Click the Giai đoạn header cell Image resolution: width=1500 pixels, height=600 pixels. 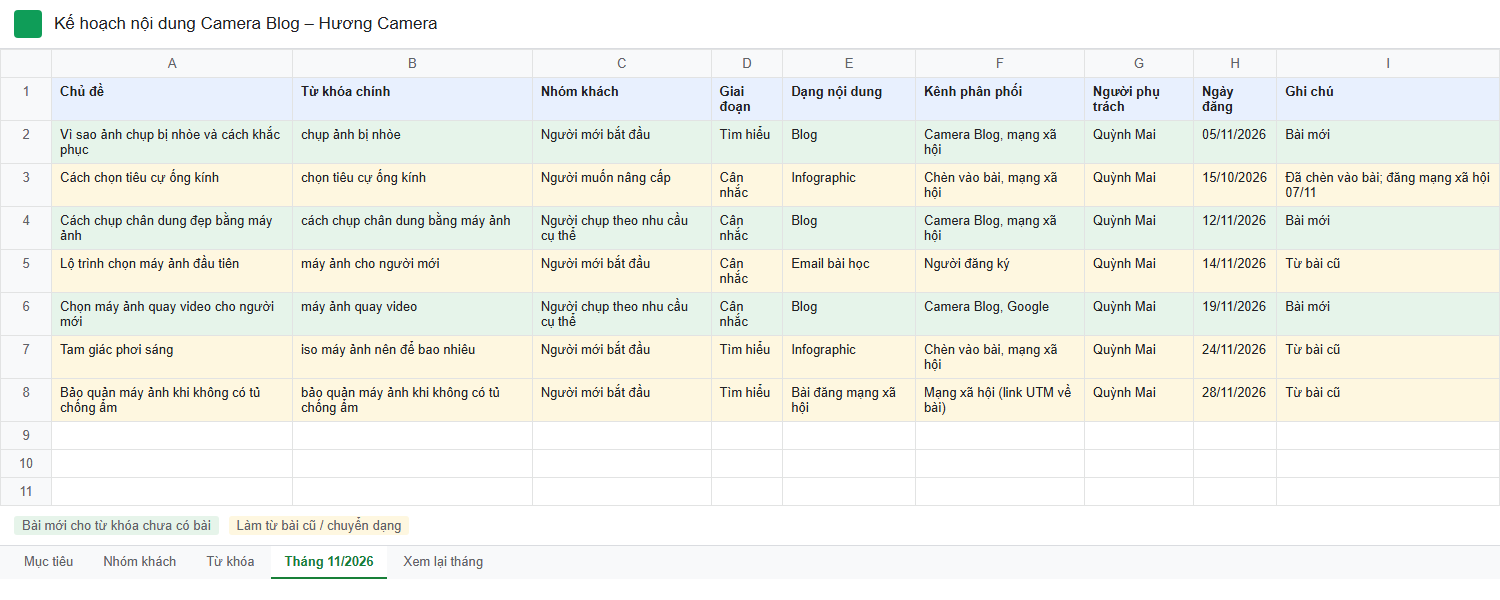747,99
